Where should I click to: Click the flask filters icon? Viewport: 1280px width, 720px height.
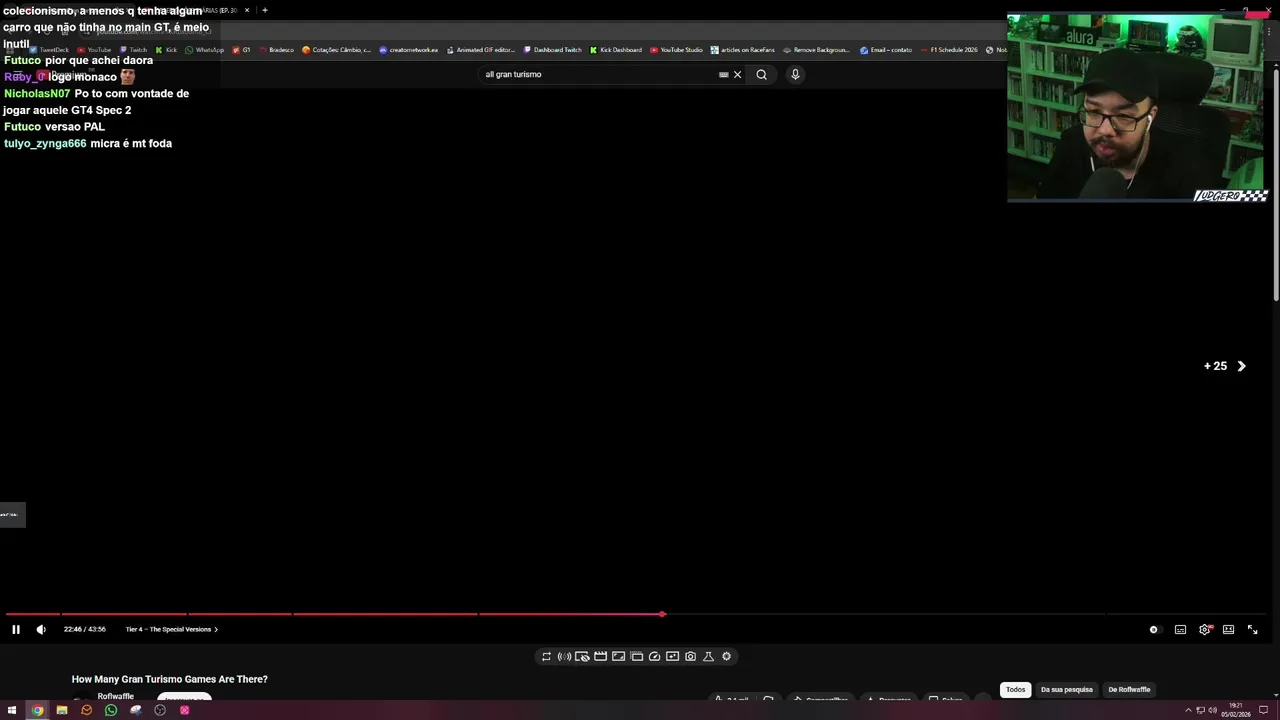pos(708,656)
